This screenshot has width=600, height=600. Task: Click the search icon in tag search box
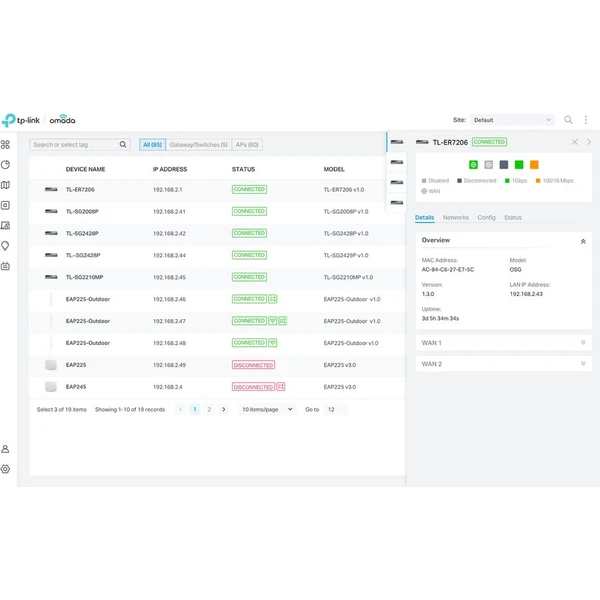[123, 144]
